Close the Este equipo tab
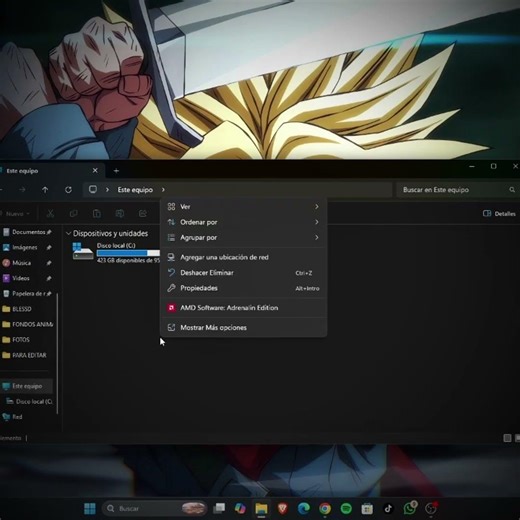The image size is (520, 520). (x=95, y=170)
